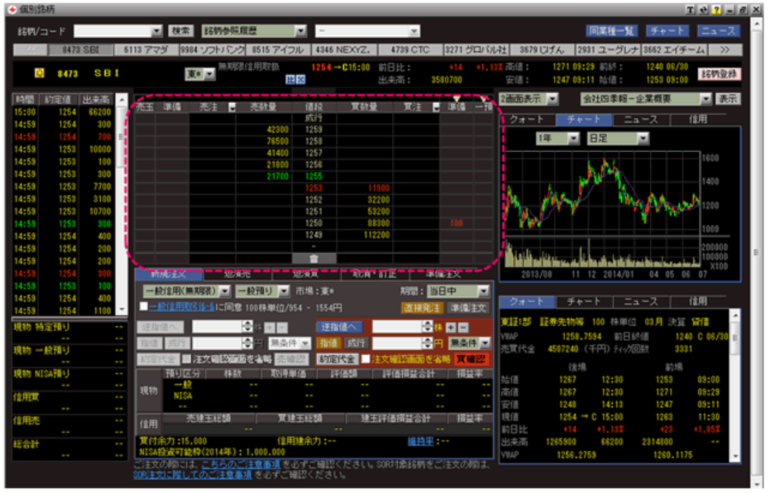Click the << button on the stock tab strip
This screenshot has width=768, height=493.
30,50
